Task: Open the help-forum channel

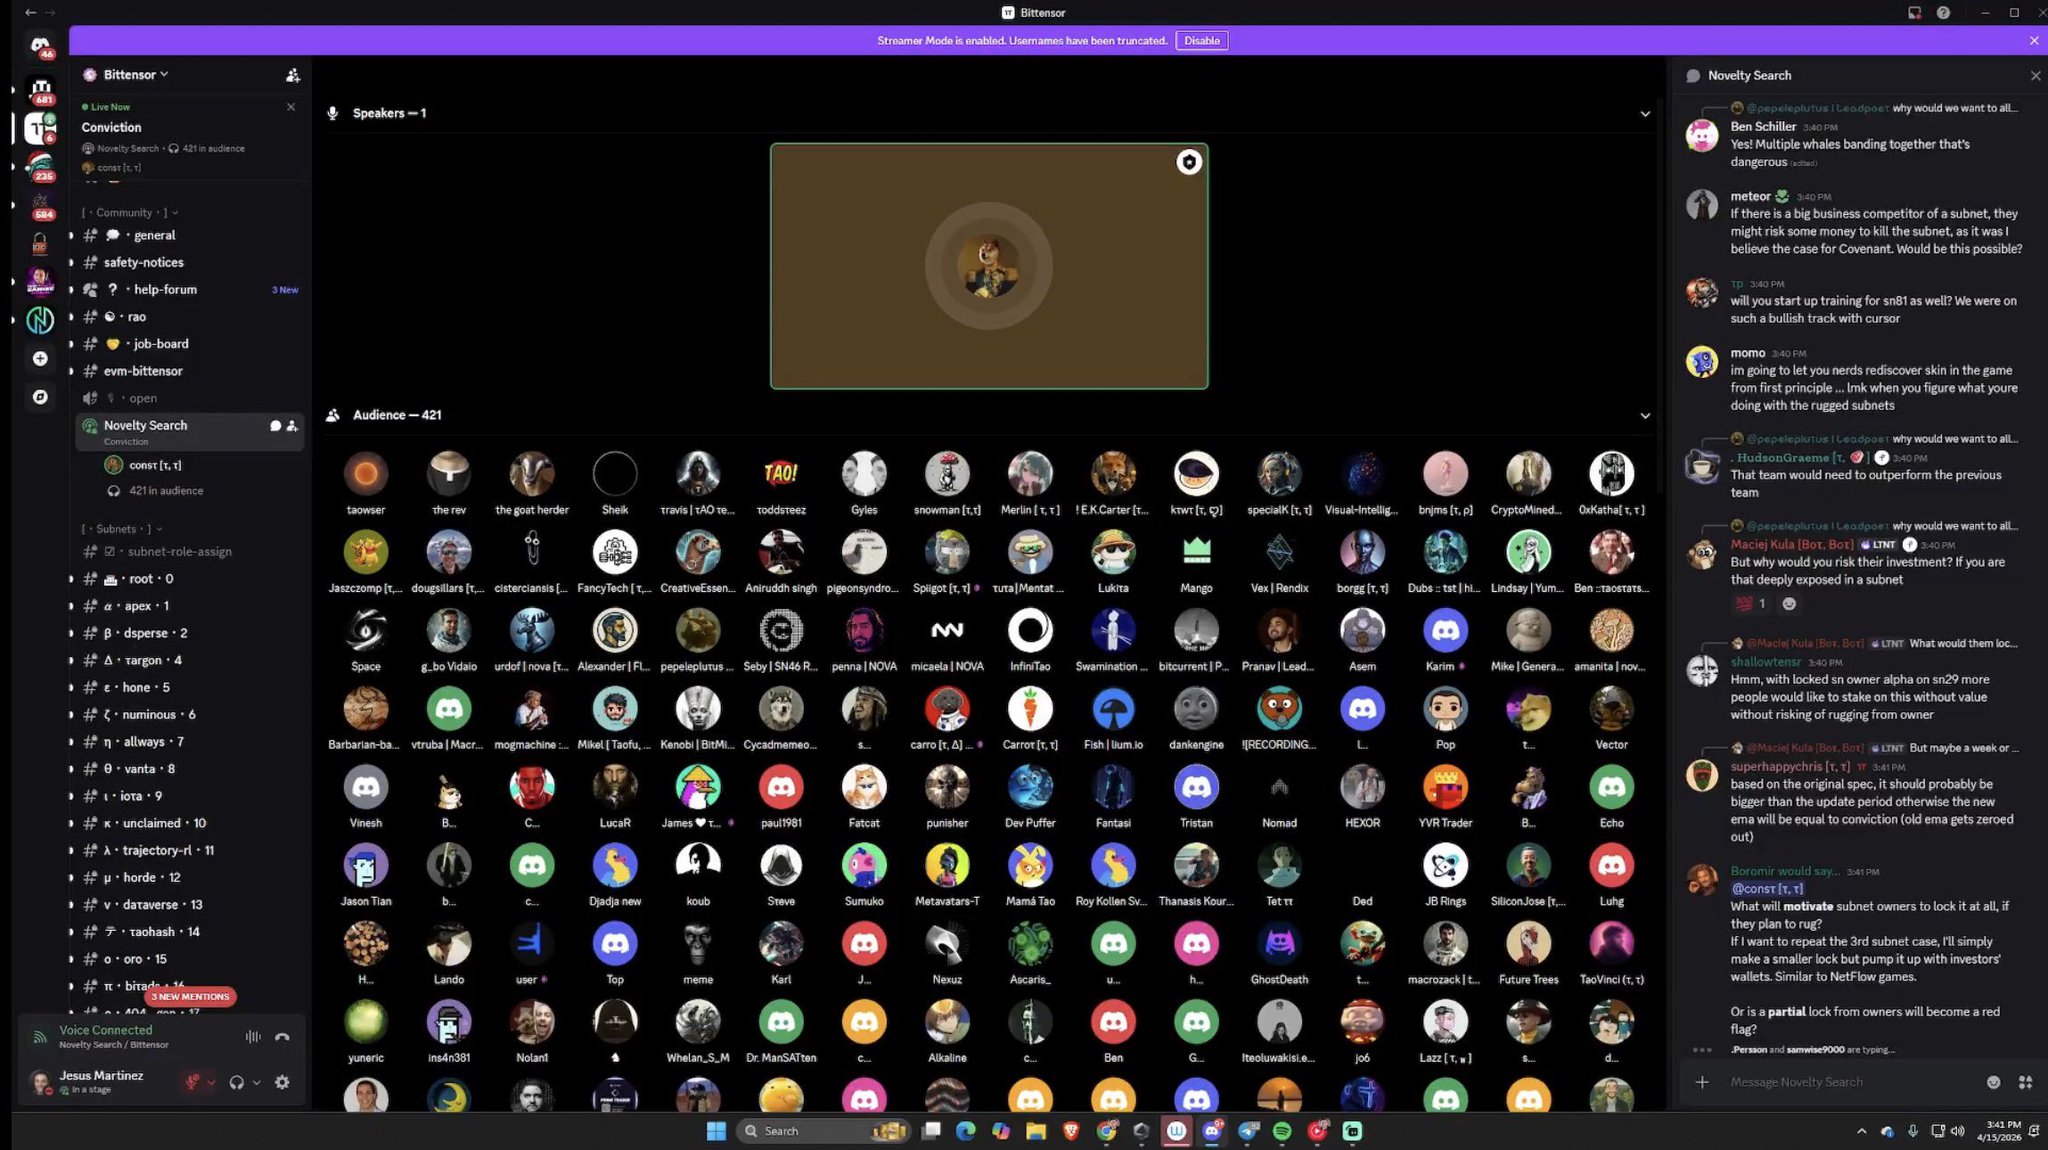Action: pos(165,289)
